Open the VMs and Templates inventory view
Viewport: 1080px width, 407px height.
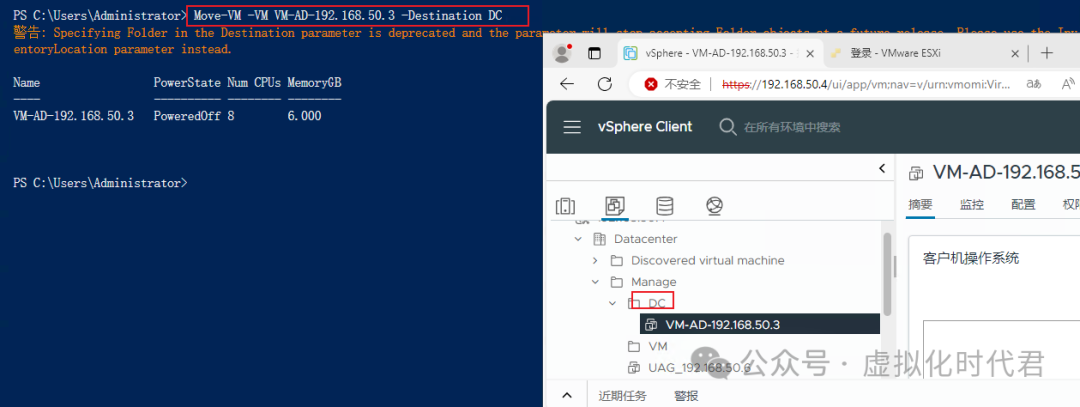pyautogui.click(x=614, y=205)
